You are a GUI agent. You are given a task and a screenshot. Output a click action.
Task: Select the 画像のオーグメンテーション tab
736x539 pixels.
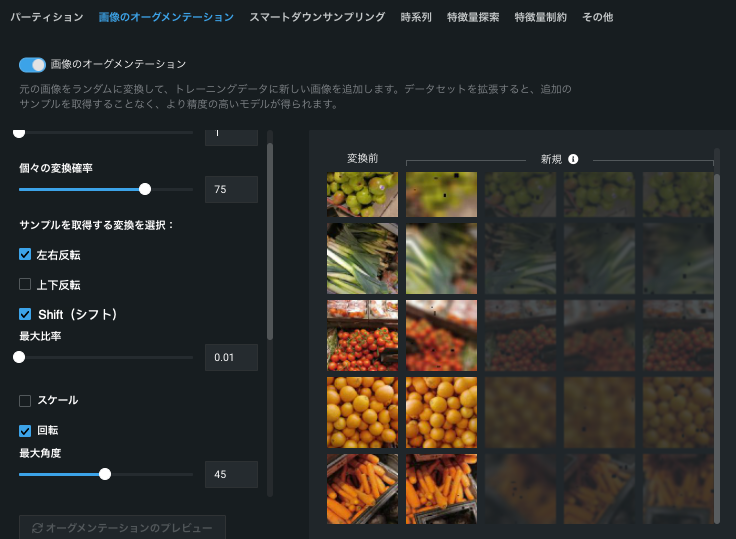(166, 17)
